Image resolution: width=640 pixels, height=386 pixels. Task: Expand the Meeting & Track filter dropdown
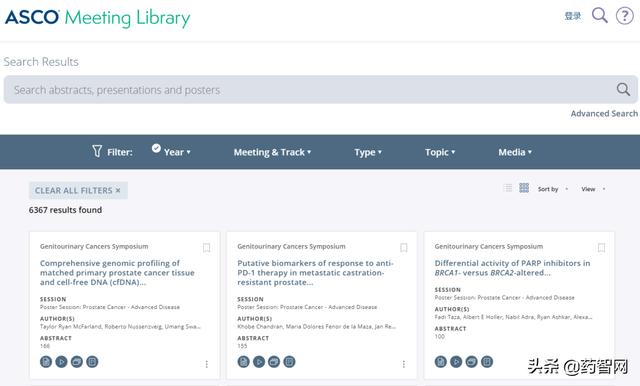[272, 152]
